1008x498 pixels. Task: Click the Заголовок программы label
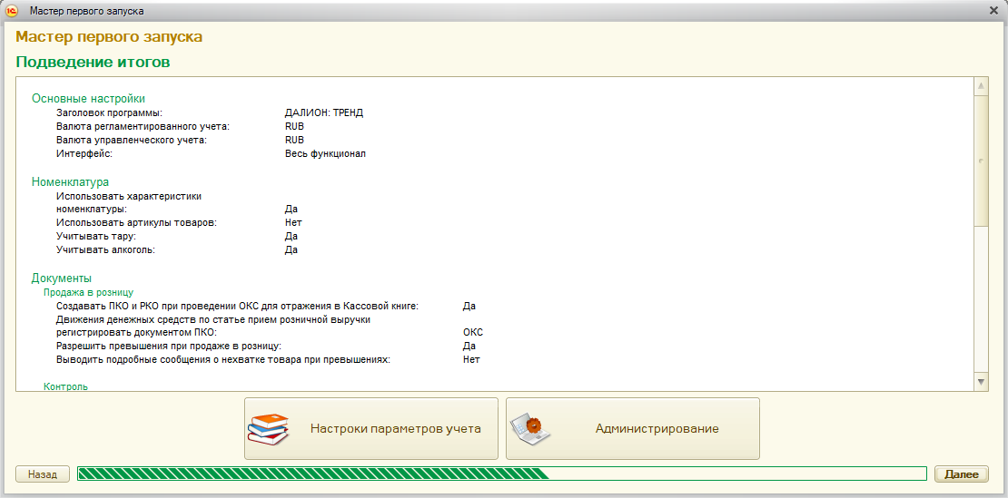(x=109, y=112)
